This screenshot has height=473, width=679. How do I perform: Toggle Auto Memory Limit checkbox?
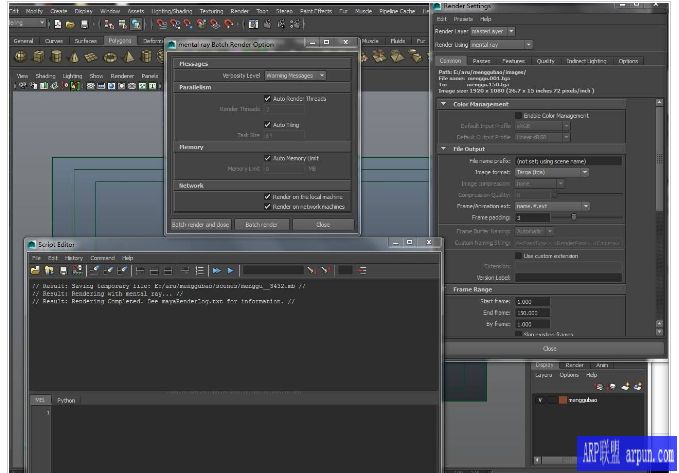(x=267, y=158)
